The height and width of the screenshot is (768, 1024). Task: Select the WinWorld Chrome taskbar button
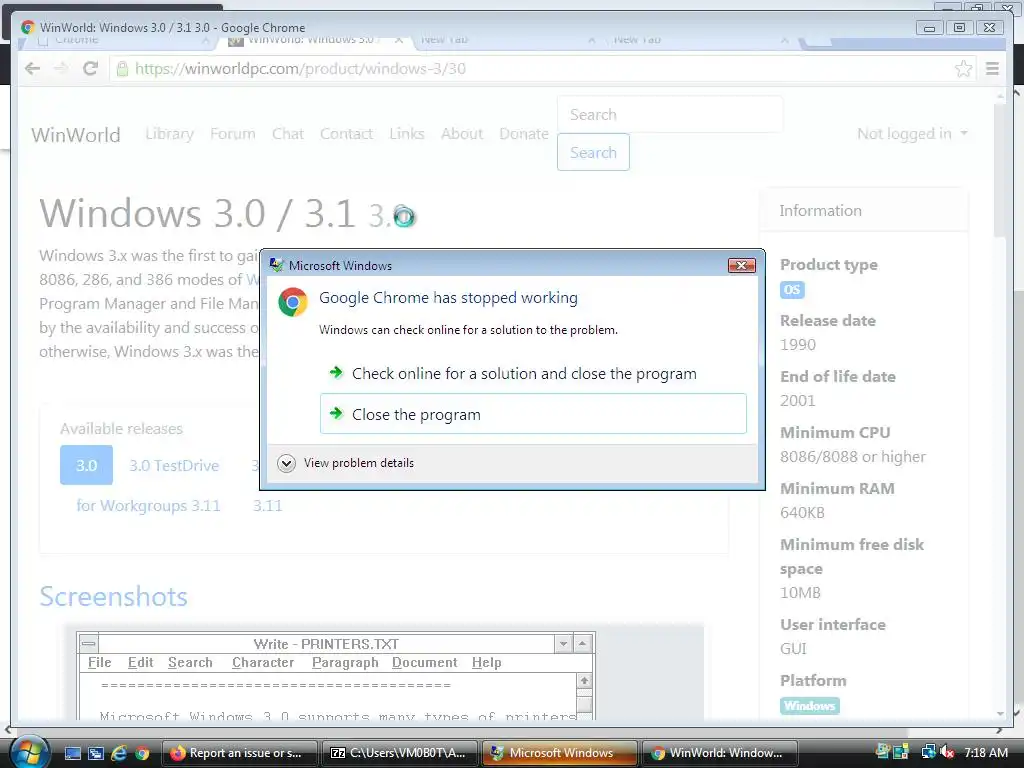point(720,752)
